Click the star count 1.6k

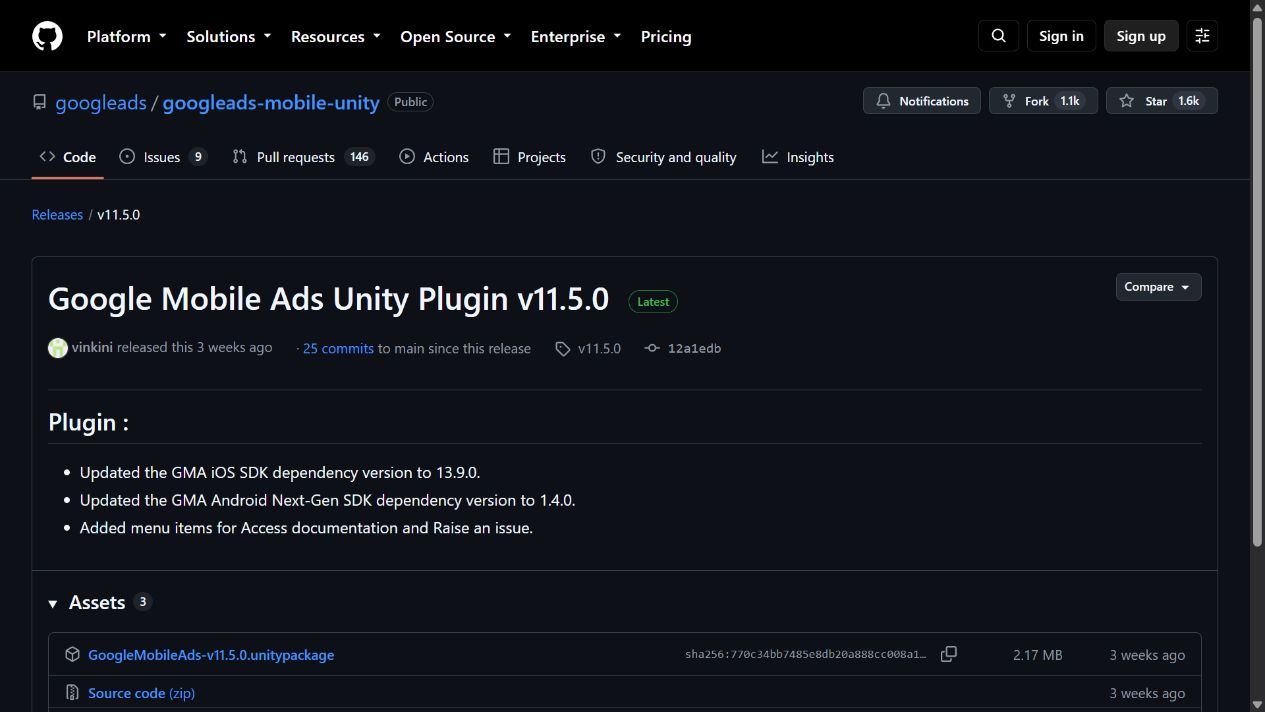(1188, 101)
